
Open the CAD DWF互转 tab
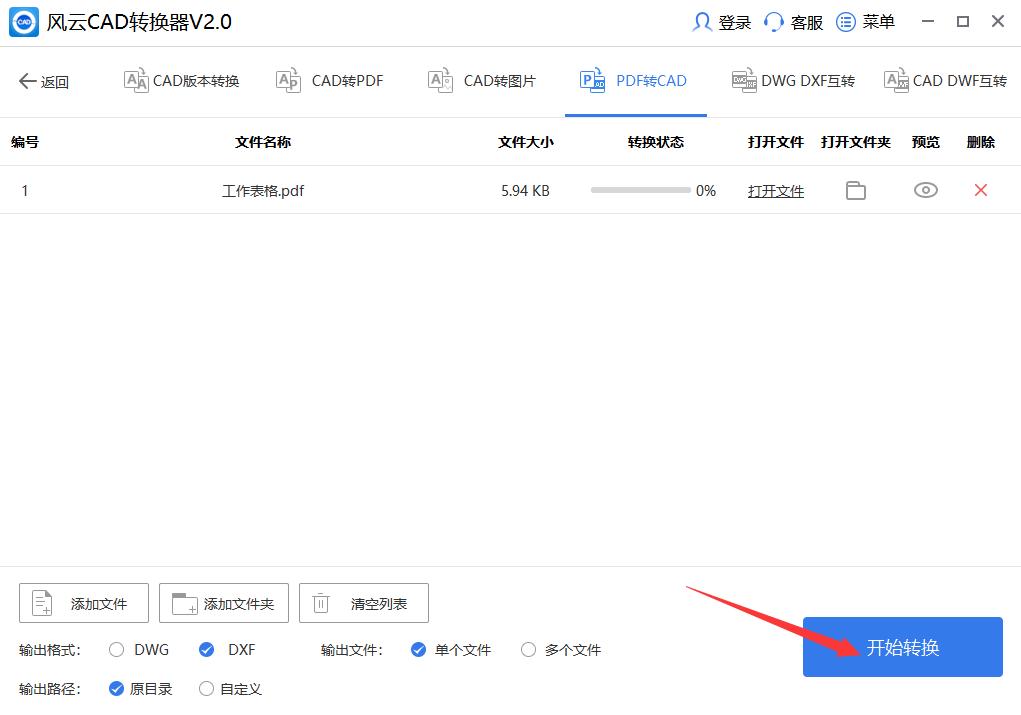[x=945, y=81]
